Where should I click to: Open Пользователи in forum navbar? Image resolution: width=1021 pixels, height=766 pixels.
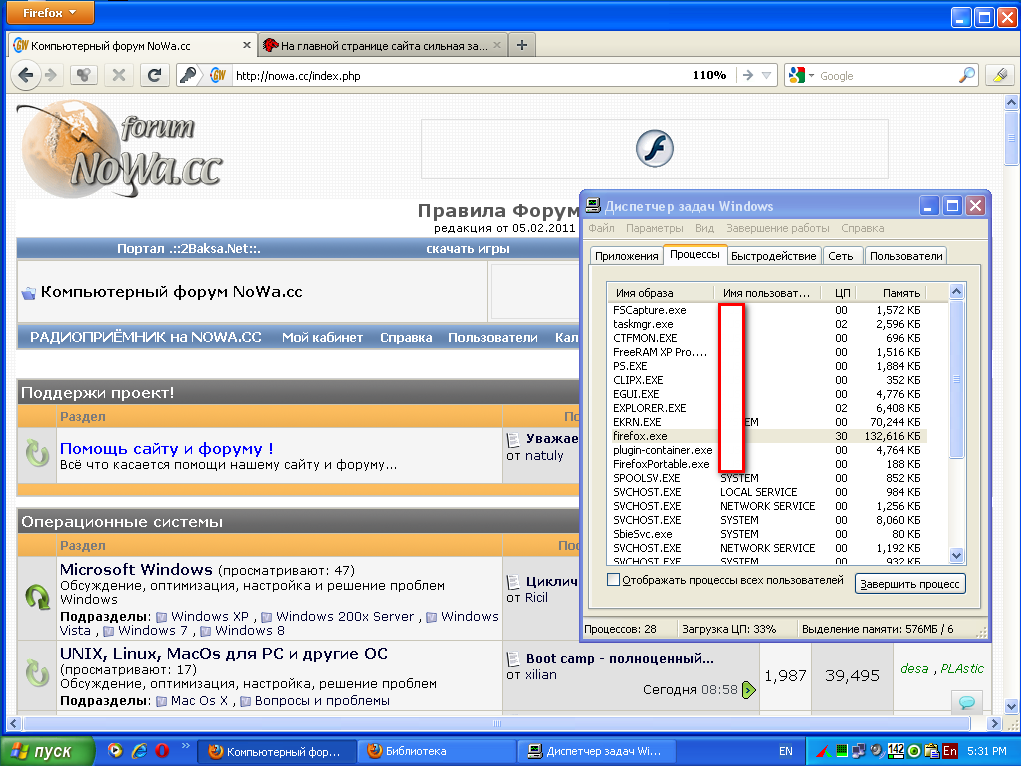point(492,337)
